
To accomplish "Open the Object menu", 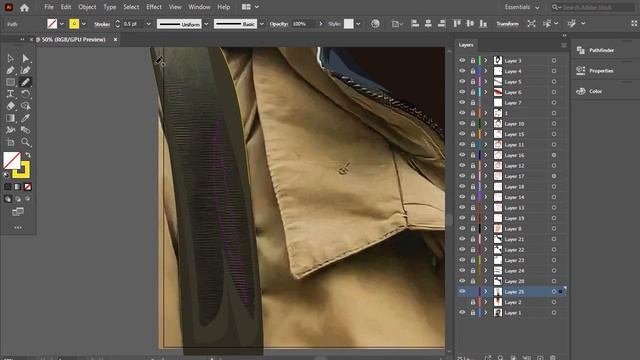I will tap(87, 7).
